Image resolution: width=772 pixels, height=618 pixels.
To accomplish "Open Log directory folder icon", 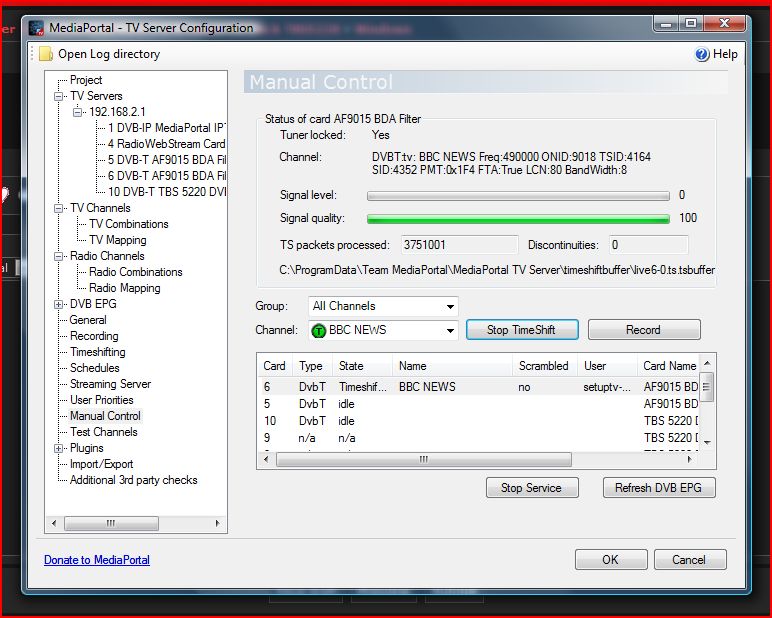I will [46, 54].
